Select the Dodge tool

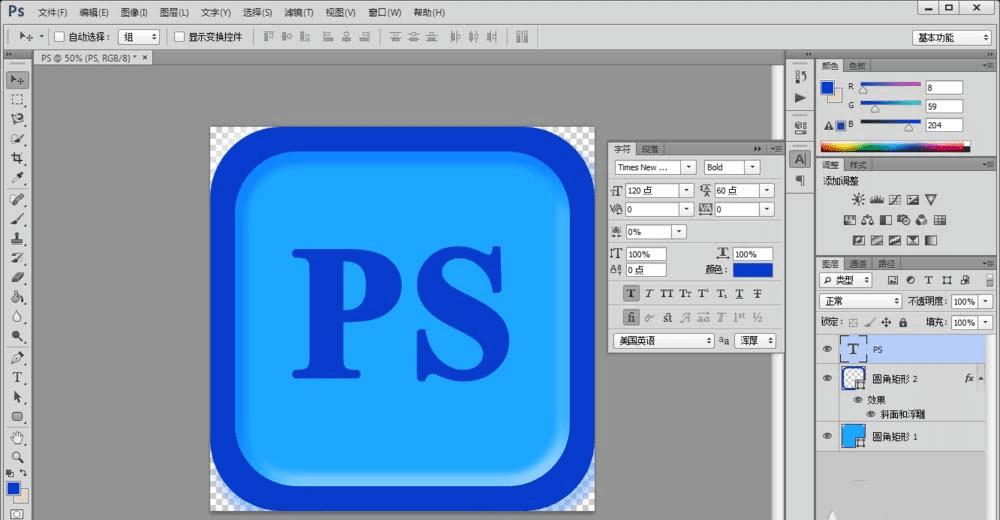click(x=17, y=336)
